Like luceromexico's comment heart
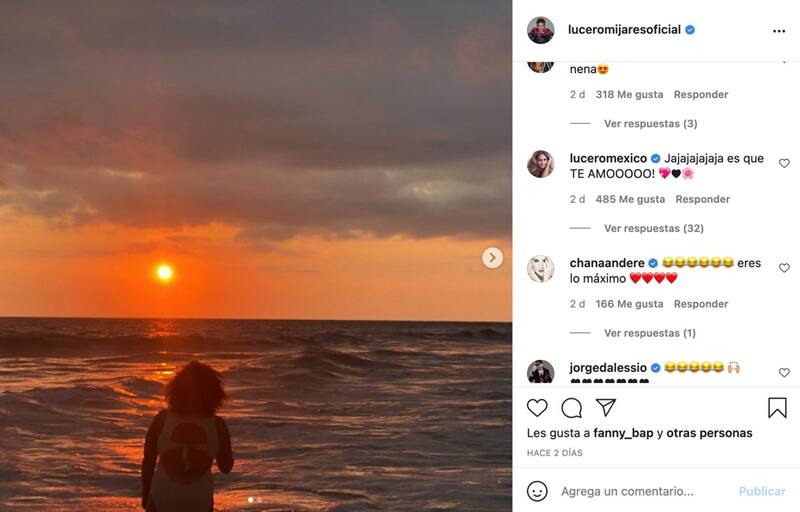This screenshot has width=800, height=512. pos(784,163)
